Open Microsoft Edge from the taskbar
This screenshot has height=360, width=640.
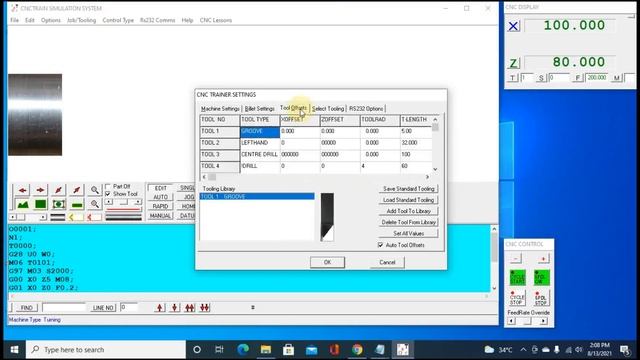tap(243, 349)
